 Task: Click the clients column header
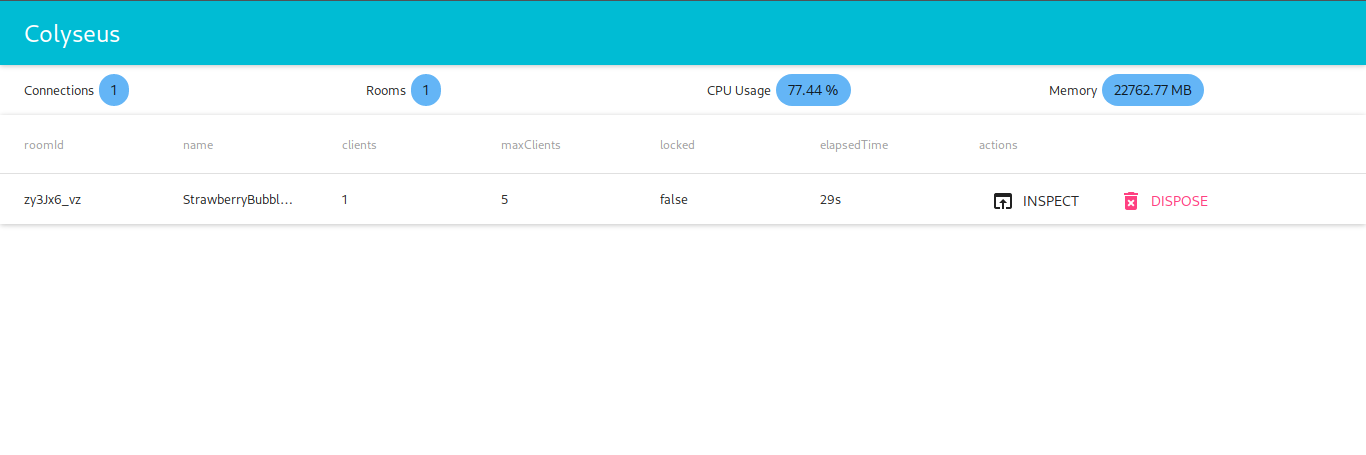pyautogui.click(x=359, y=145)
